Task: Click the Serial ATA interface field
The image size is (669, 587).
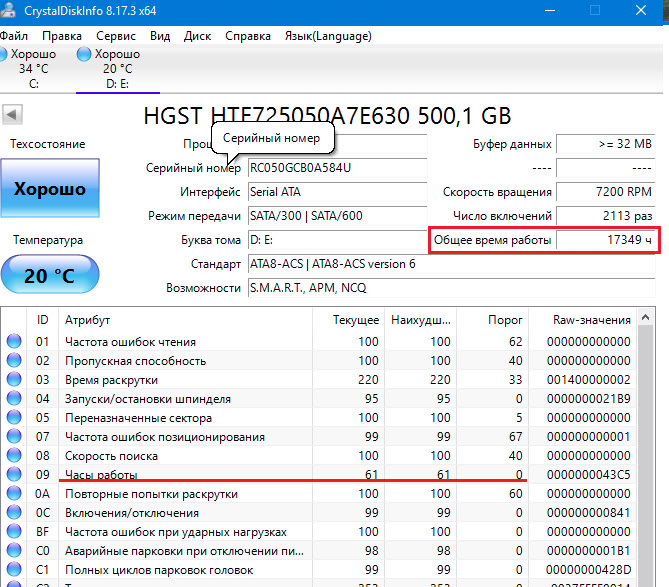Action: 337,192
